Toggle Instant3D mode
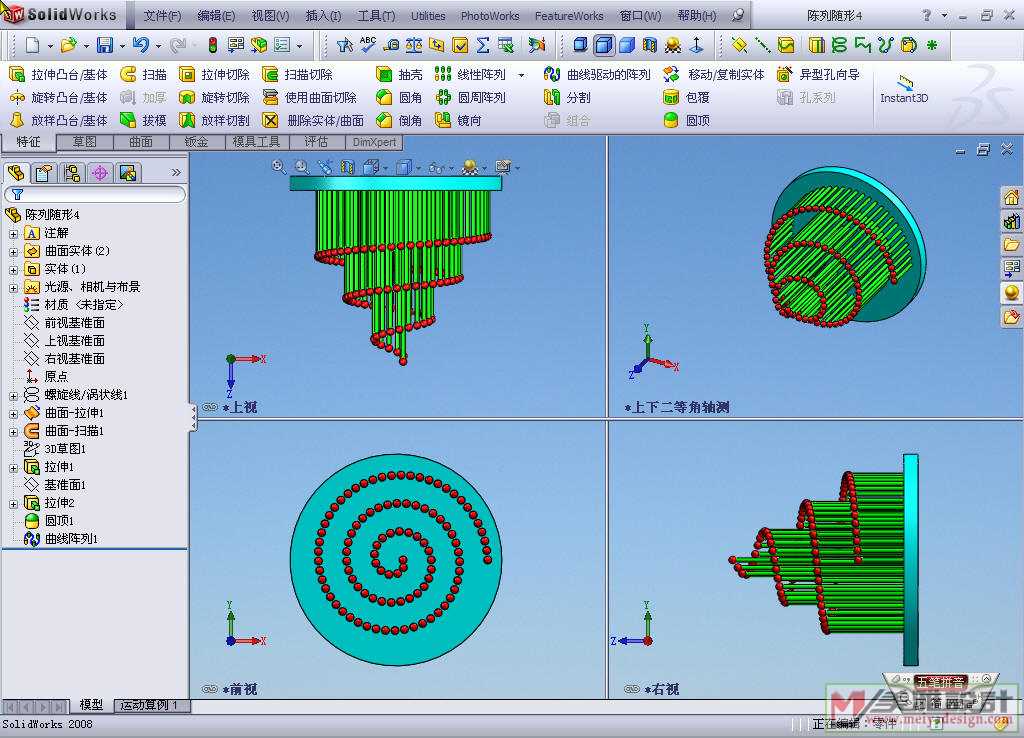 coord(904,90)
